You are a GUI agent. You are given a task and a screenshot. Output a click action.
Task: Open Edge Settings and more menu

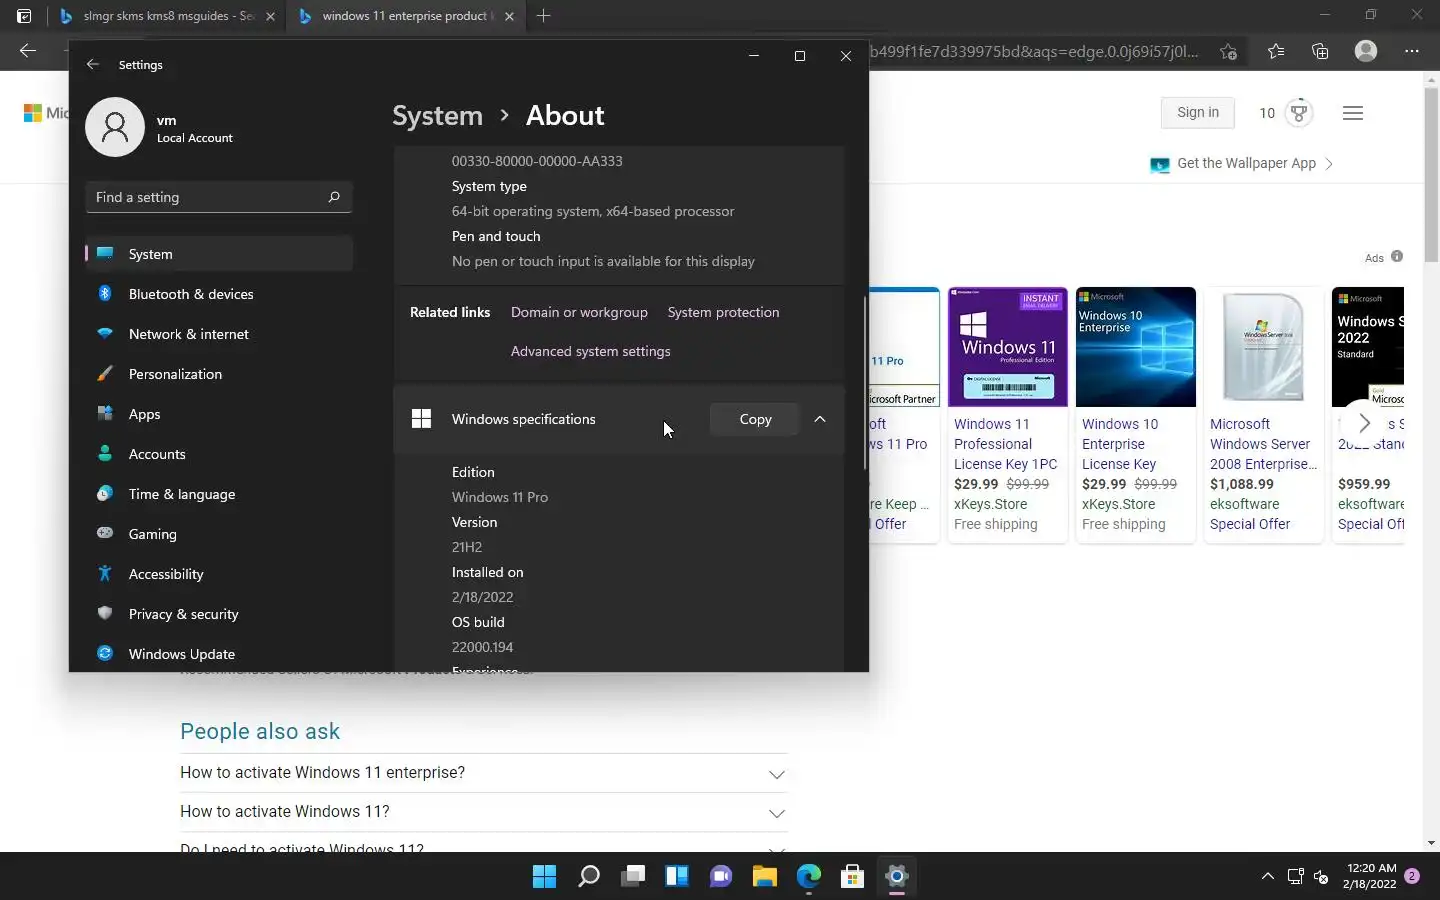[1412, 51]
